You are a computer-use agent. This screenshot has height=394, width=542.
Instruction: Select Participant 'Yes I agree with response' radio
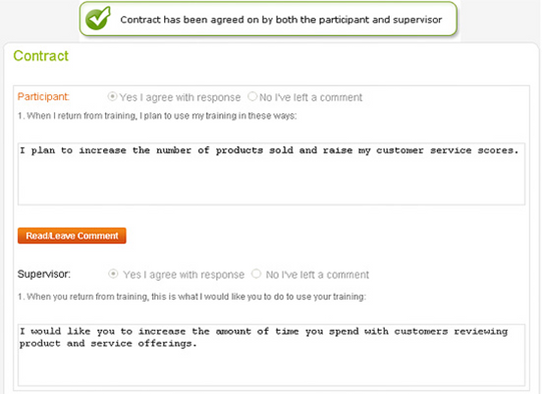tap(112, 96)
